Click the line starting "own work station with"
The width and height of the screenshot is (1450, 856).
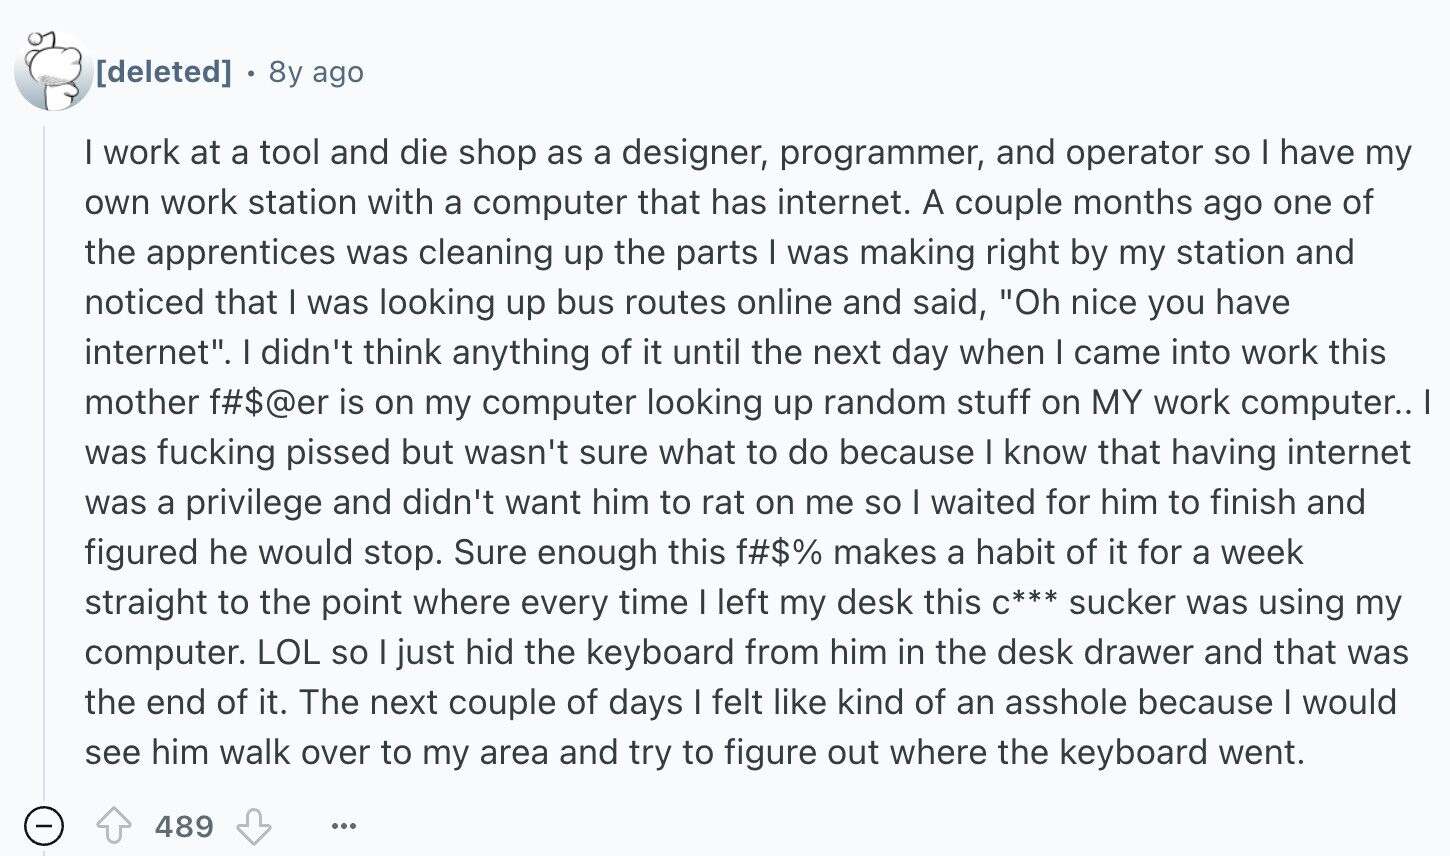(729, 202)
